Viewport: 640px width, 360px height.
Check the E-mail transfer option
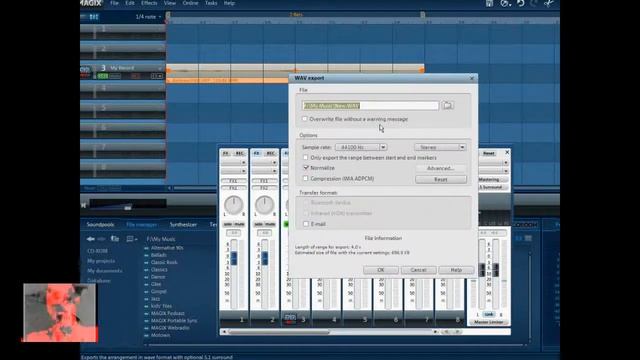(305, 224)
